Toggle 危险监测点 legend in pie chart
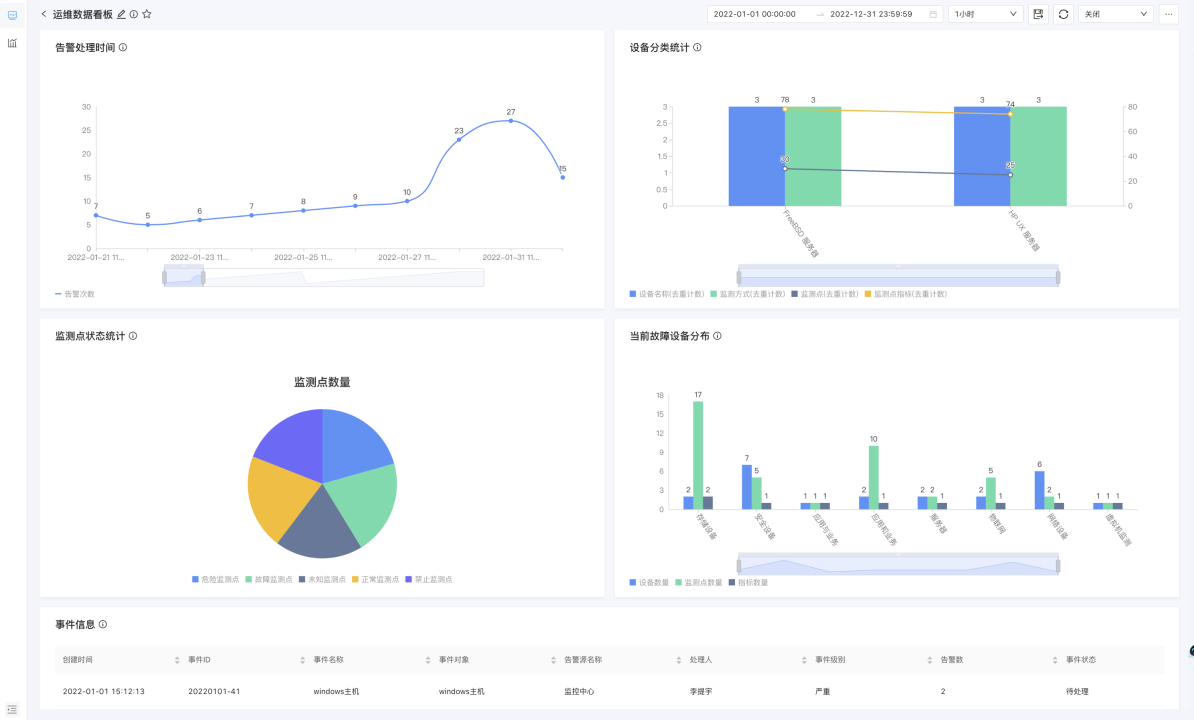 pyautogui.click(x=215, y=579)
